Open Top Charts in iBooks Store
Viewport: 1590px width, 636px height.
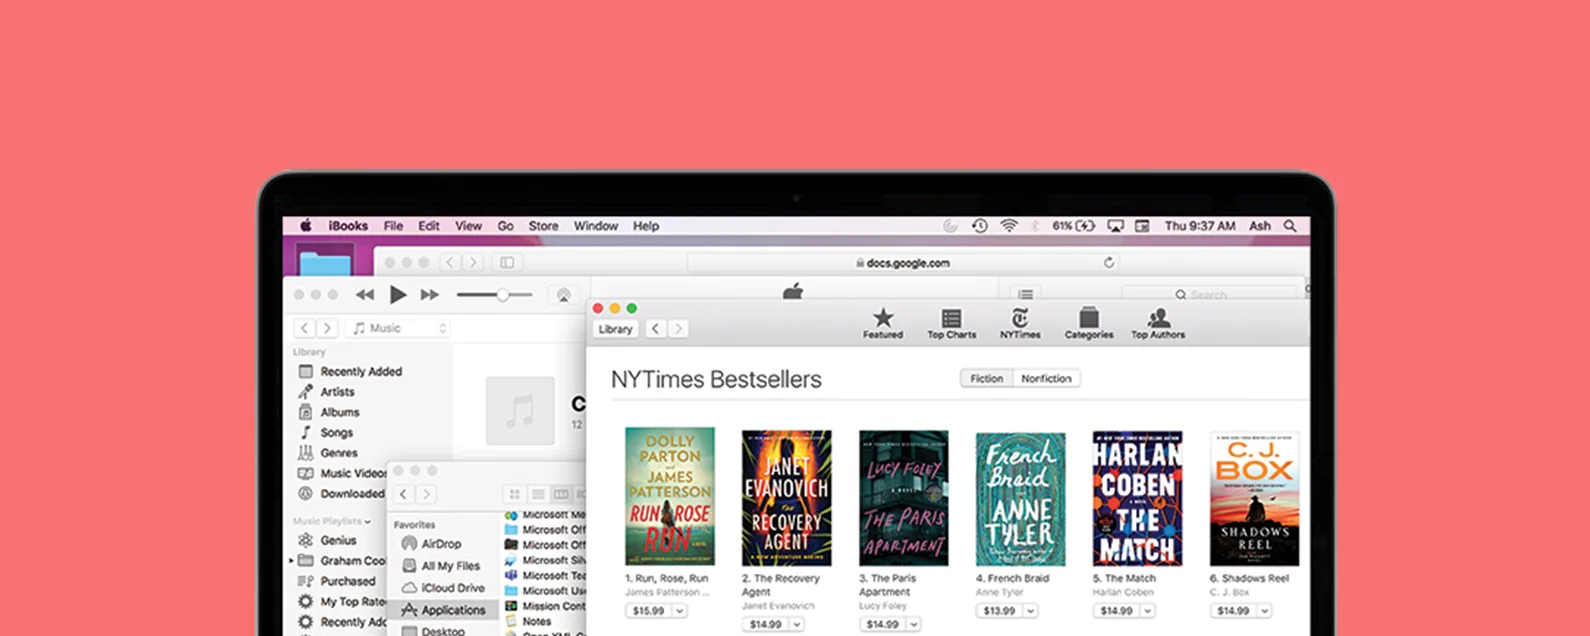(x=951, y=324)
